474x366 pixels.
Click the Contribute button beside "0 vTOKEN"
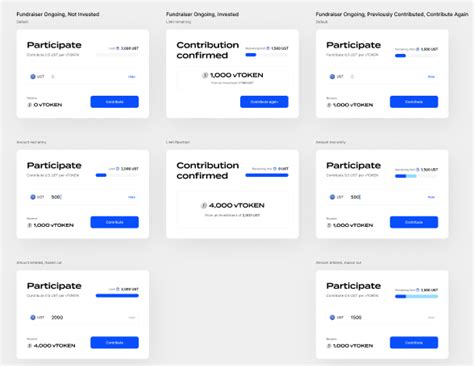click(114, 102)
